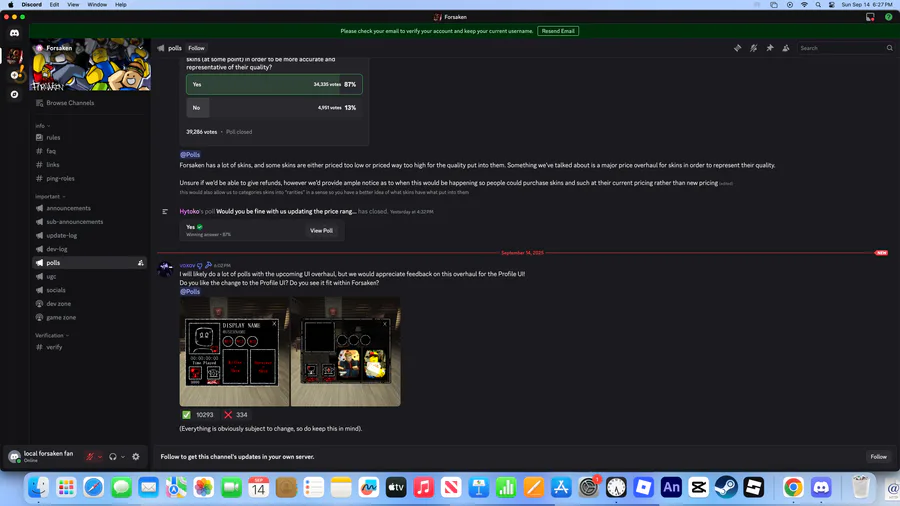Open Steam from the Dock
Viewport: 900px width, 506px height.
tap(726, 488)
